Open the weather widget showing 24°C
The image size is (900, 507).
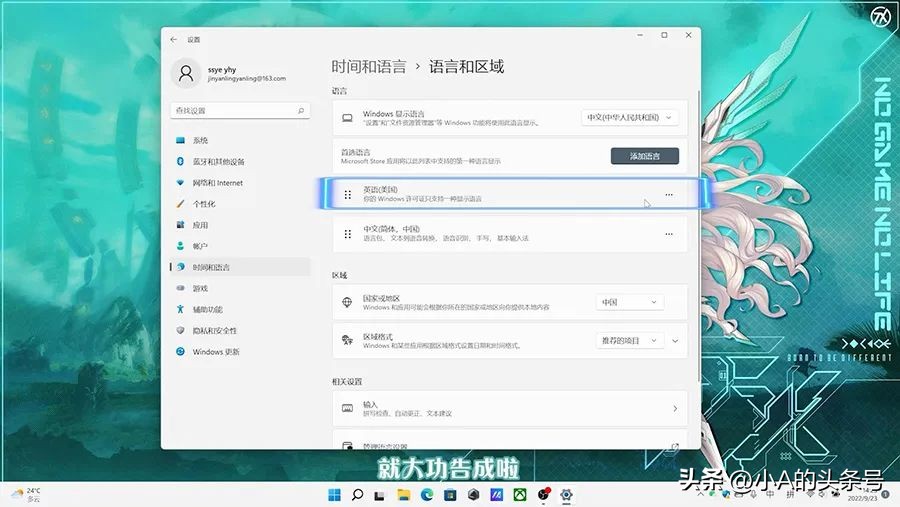click(26, 495)
